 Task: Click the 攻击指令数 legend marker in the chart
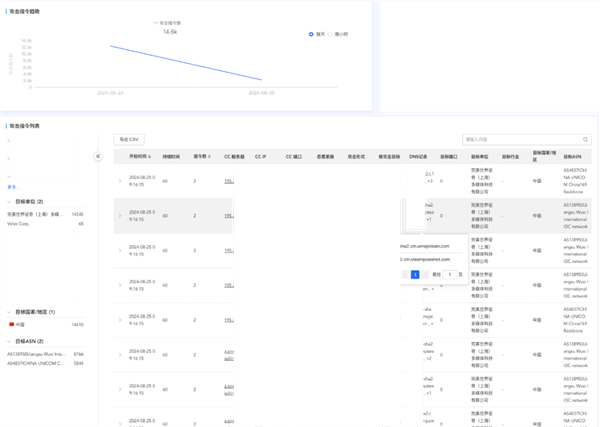pos(156,23)
